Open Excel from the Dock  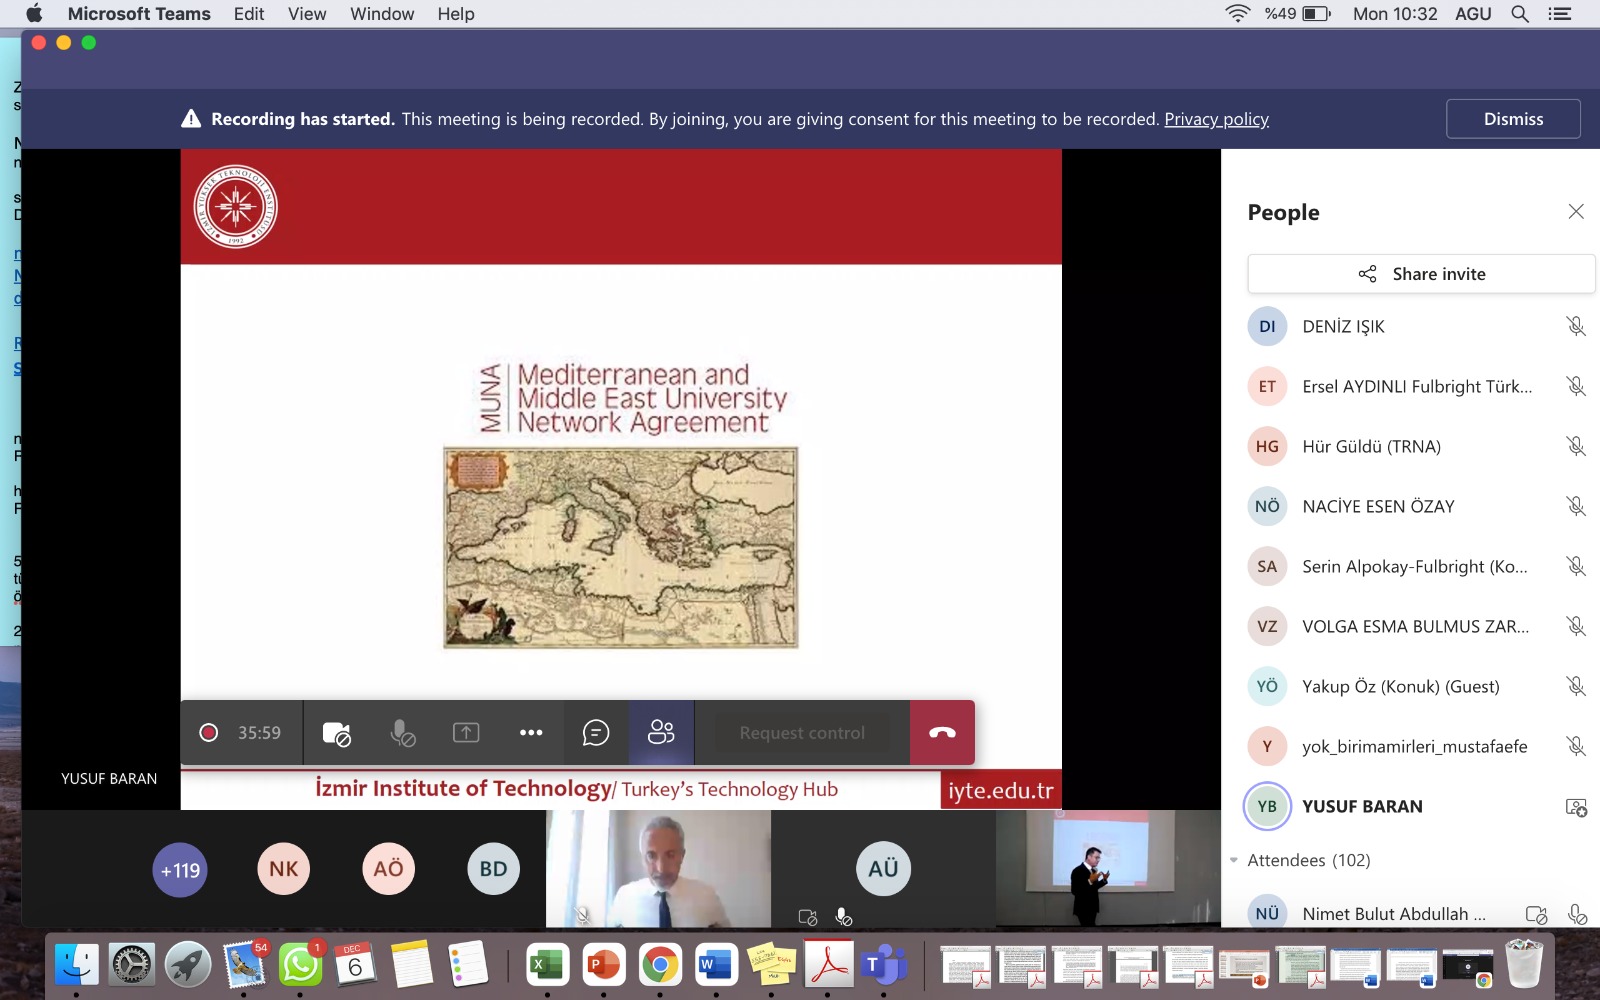[x=547, y=965]
